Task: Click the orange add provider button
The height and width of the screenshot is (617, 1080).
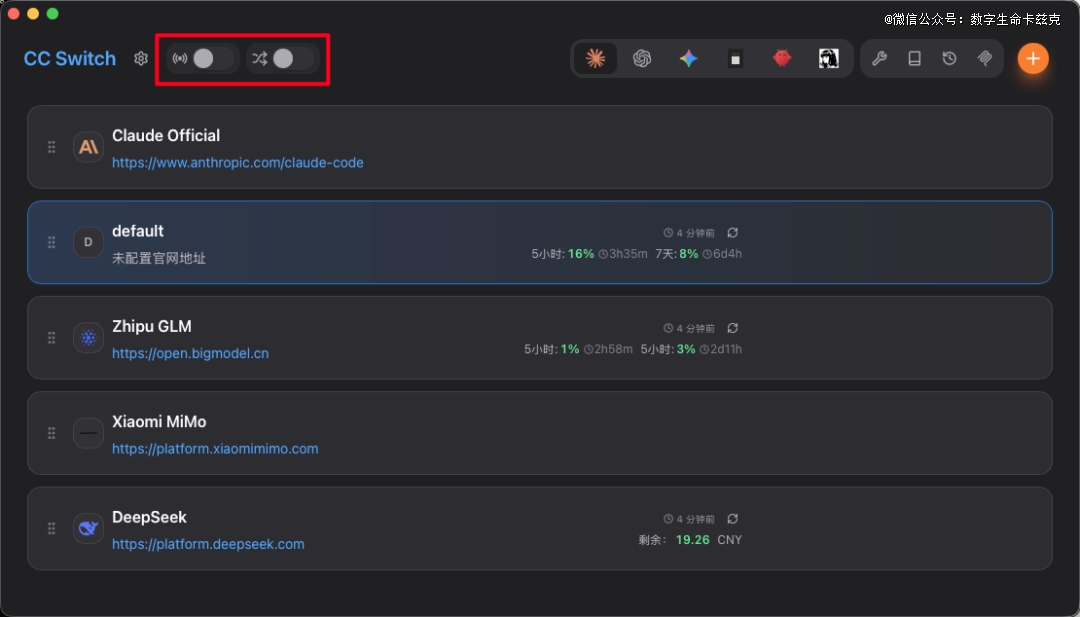Action: 1033,59
